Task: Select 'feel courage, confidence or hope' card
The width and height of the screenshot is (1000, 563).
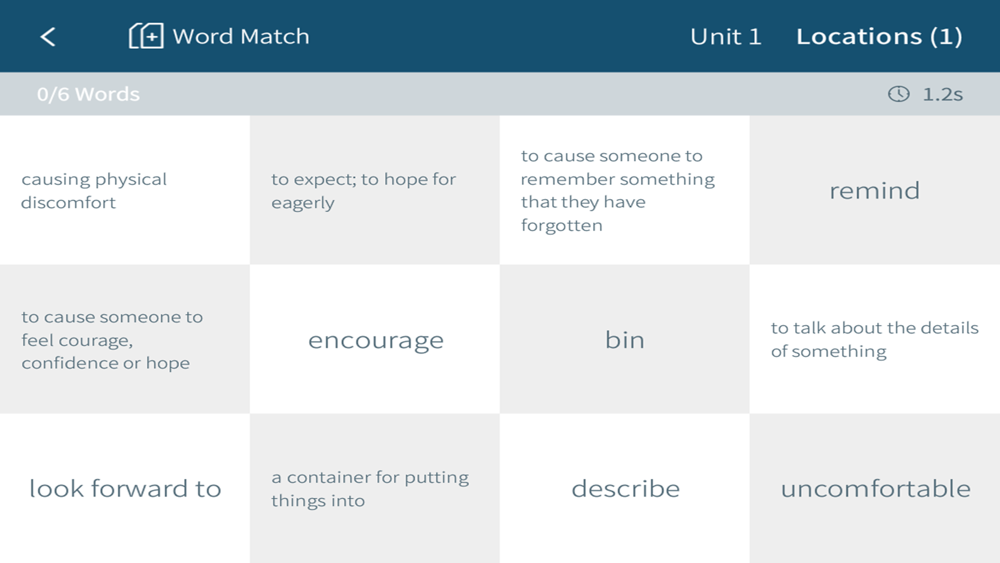Action: tap(125, 340)
